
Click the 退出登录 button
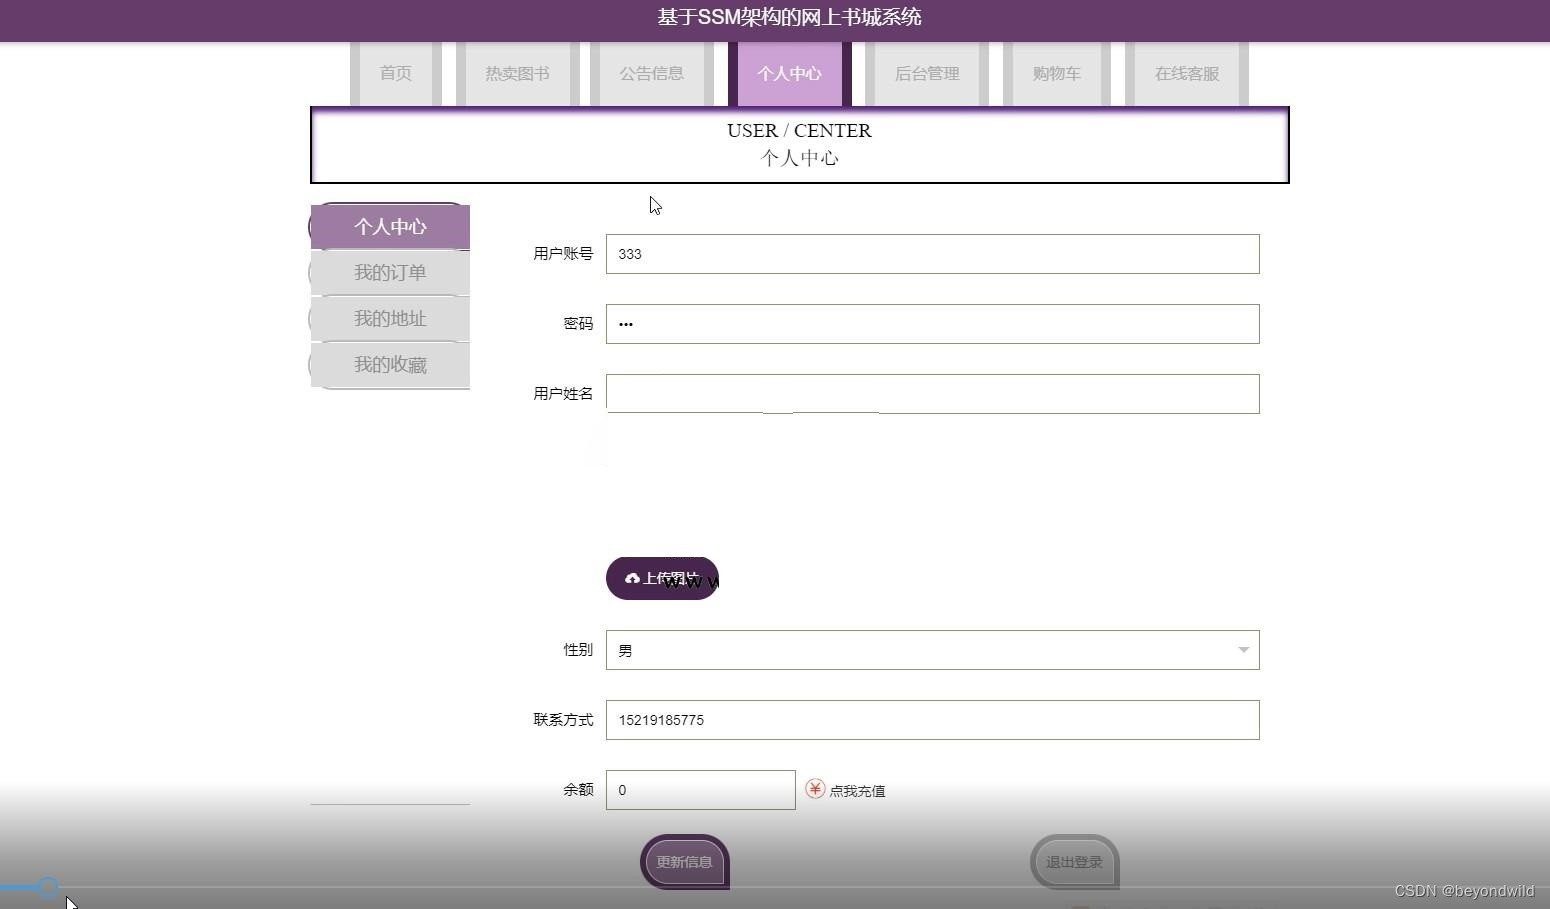tap(1074, 861)
